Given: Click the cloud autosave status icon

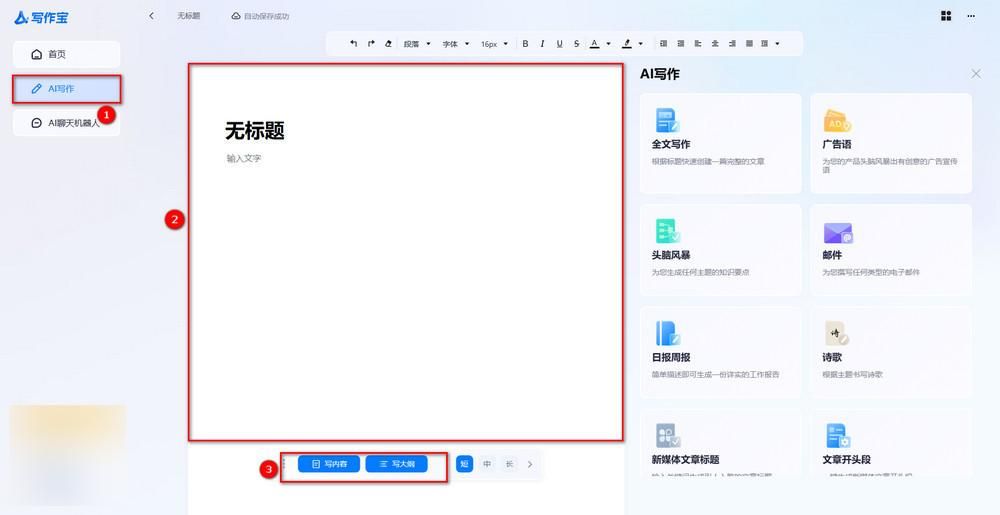Looking at the screenshot, I should [236, 16].
